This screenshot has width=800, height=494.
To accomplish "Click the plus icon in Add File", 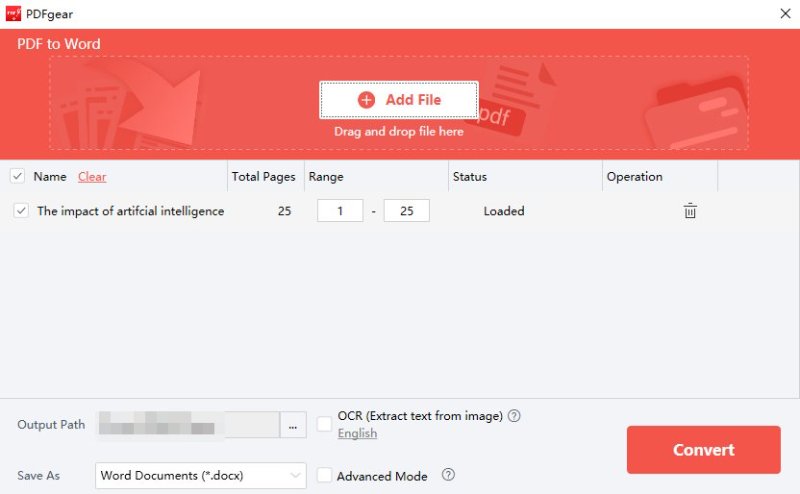I will (366, 100).
